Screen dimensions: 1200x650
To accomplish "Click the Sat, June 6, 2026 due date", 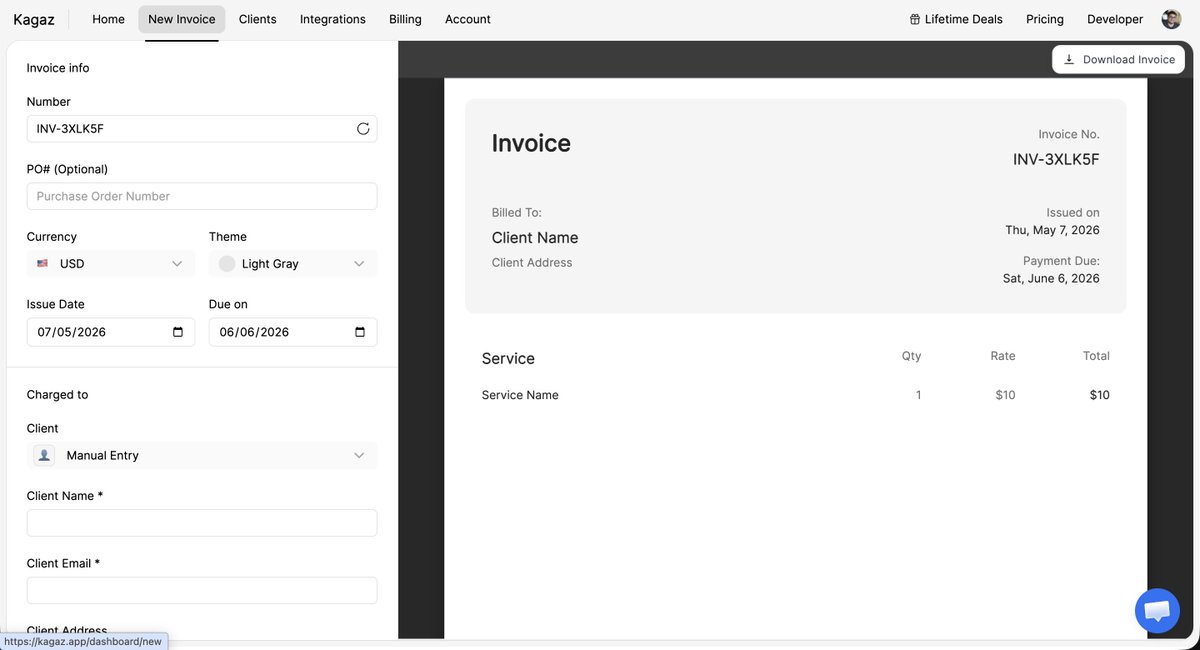I will coord(1051,279).
